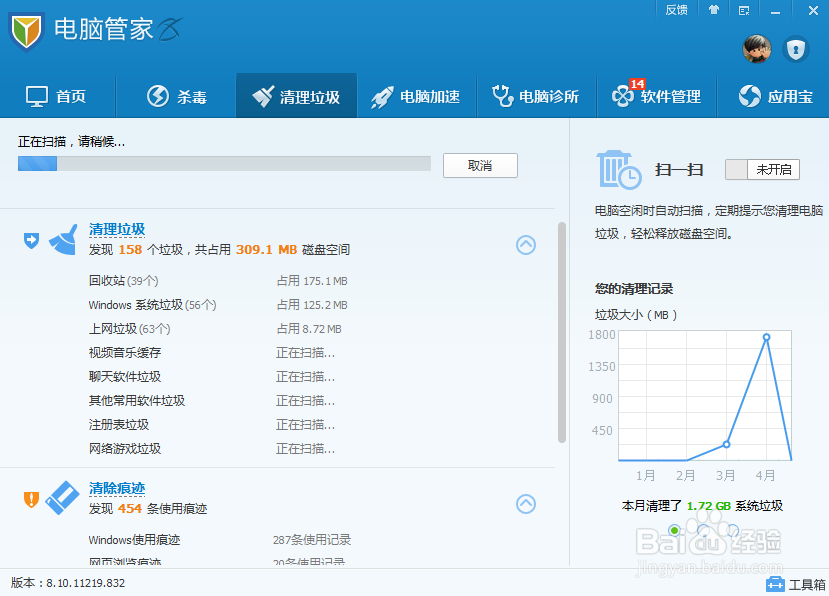Click the account protection shield-lock icon
Screen dimensions: 829x596
[x=796, y=50]
